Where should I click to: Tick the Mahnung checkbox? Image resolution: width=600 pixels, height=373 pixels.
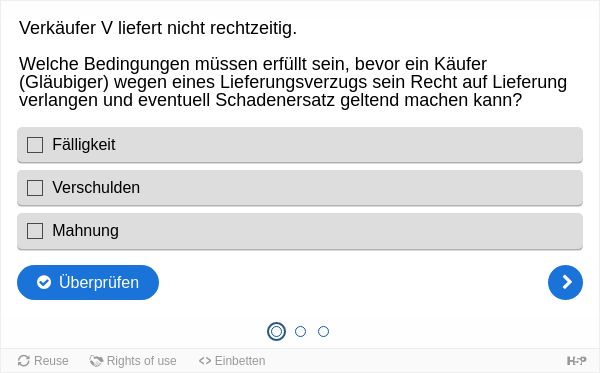[x=35, y=231]
